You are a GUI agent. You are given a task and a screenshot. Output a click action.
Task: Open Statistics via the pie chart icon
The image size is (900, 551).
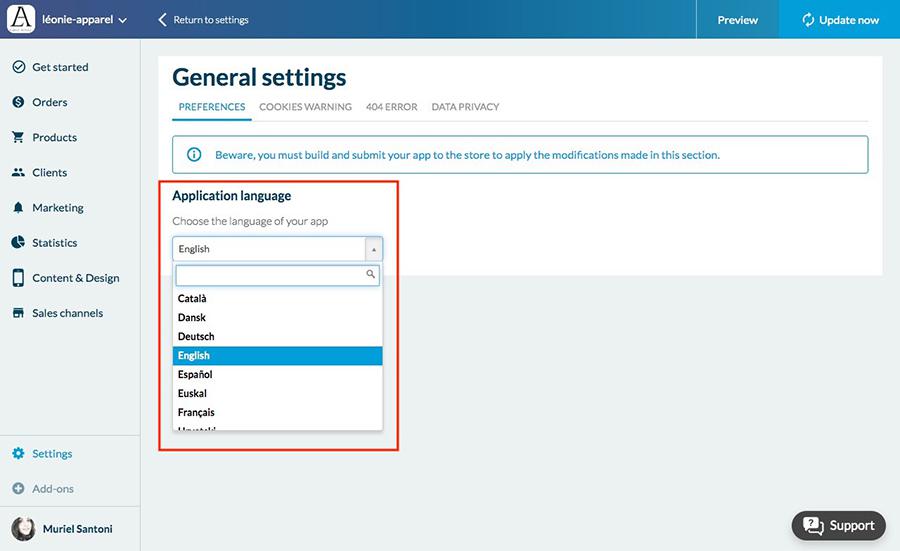[18, 243]
